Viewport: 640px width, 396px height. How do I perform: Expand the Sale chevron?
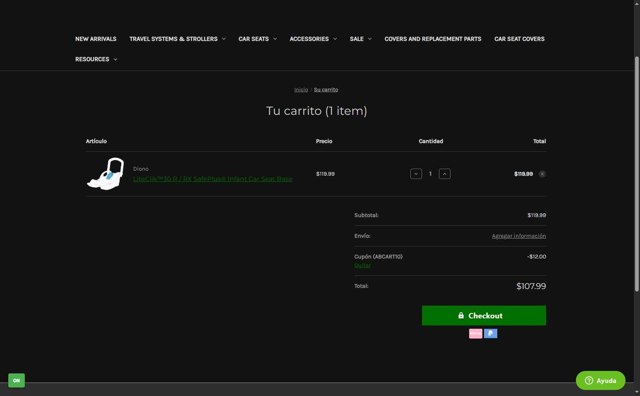(x=370, y=39)
